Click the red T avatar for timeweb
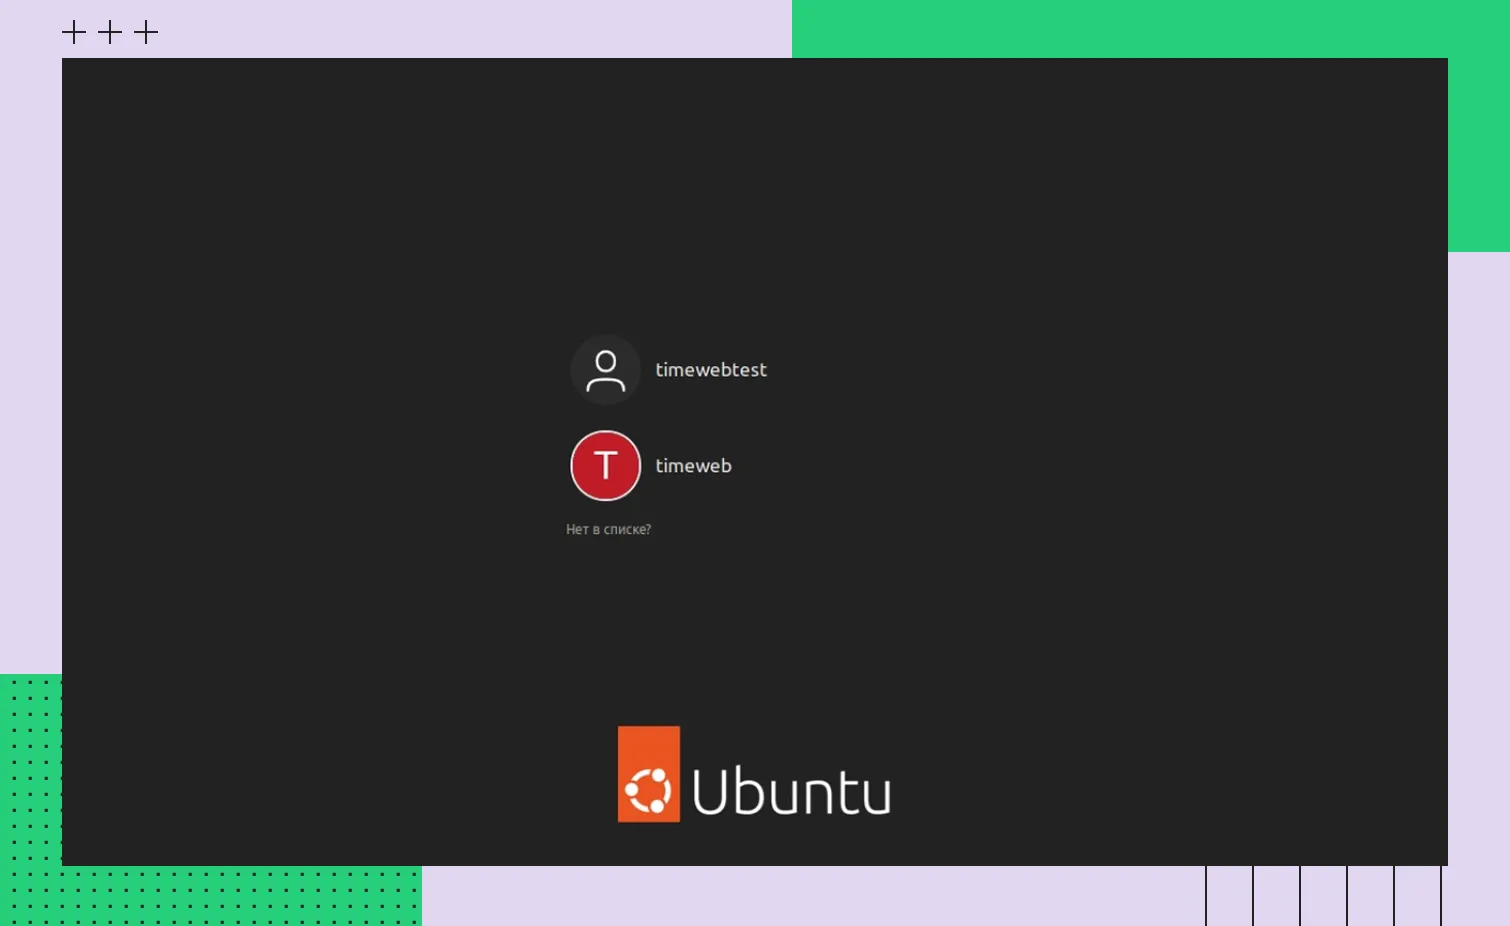1510x926 pixels. (x=605, y=466)
